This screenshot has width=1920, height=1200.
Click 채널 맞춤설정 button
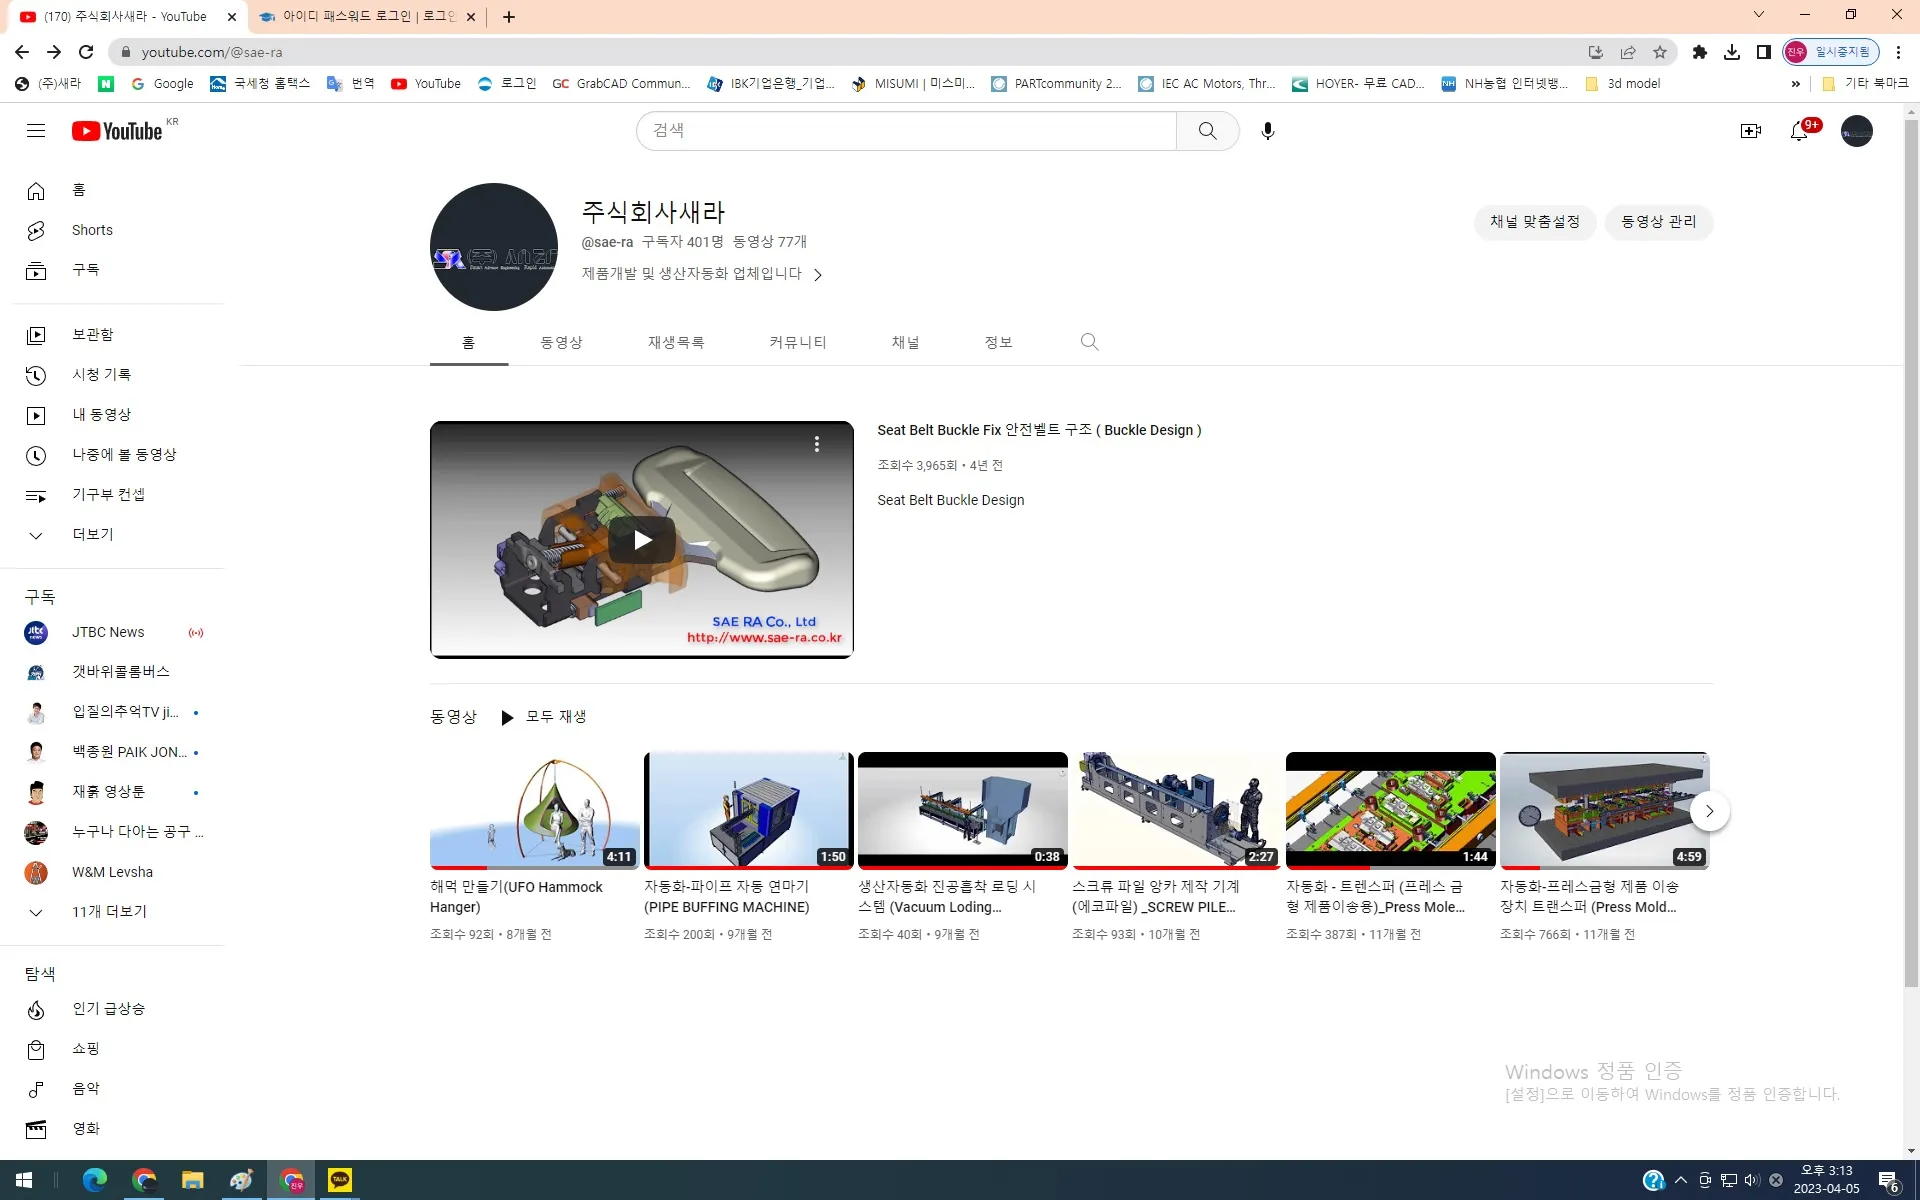(x=1535, y=222)
